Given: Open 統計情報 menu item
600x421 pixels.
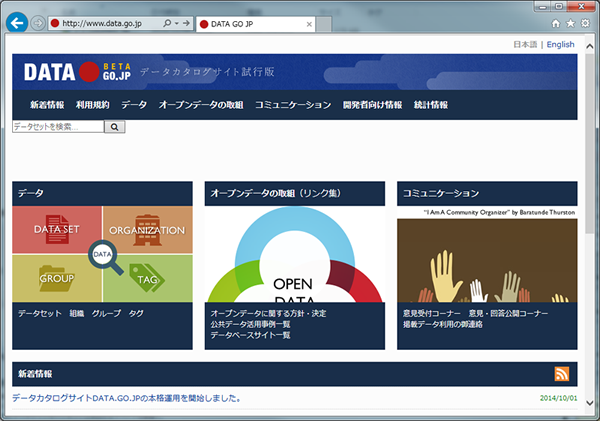Looking at the screenshot, I should (x=431, y=105).
